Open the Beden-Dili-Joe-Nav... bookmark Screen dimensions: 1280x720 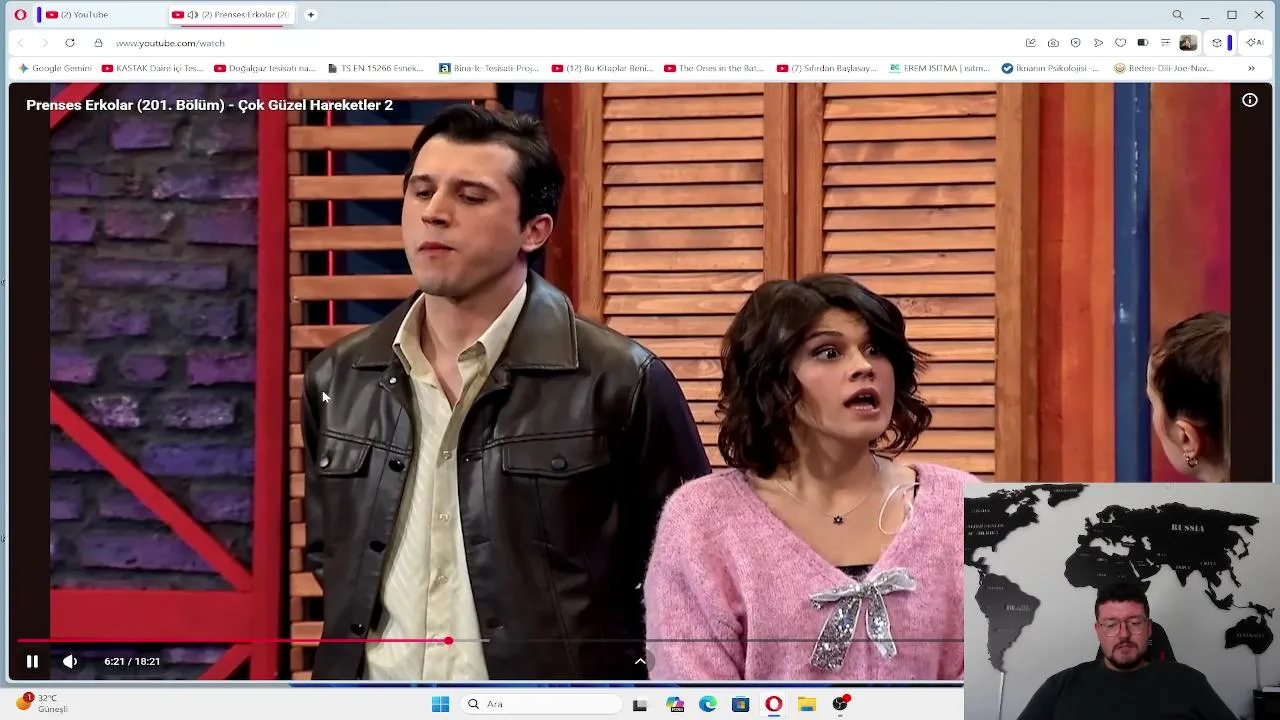pos(1164,68)
